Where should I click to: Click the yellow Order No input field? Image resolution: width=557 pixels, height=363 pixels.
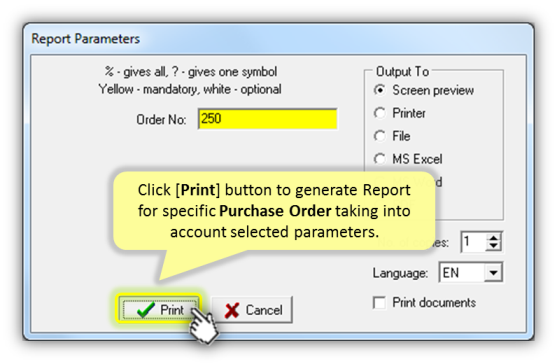click(x=267, y=119)
